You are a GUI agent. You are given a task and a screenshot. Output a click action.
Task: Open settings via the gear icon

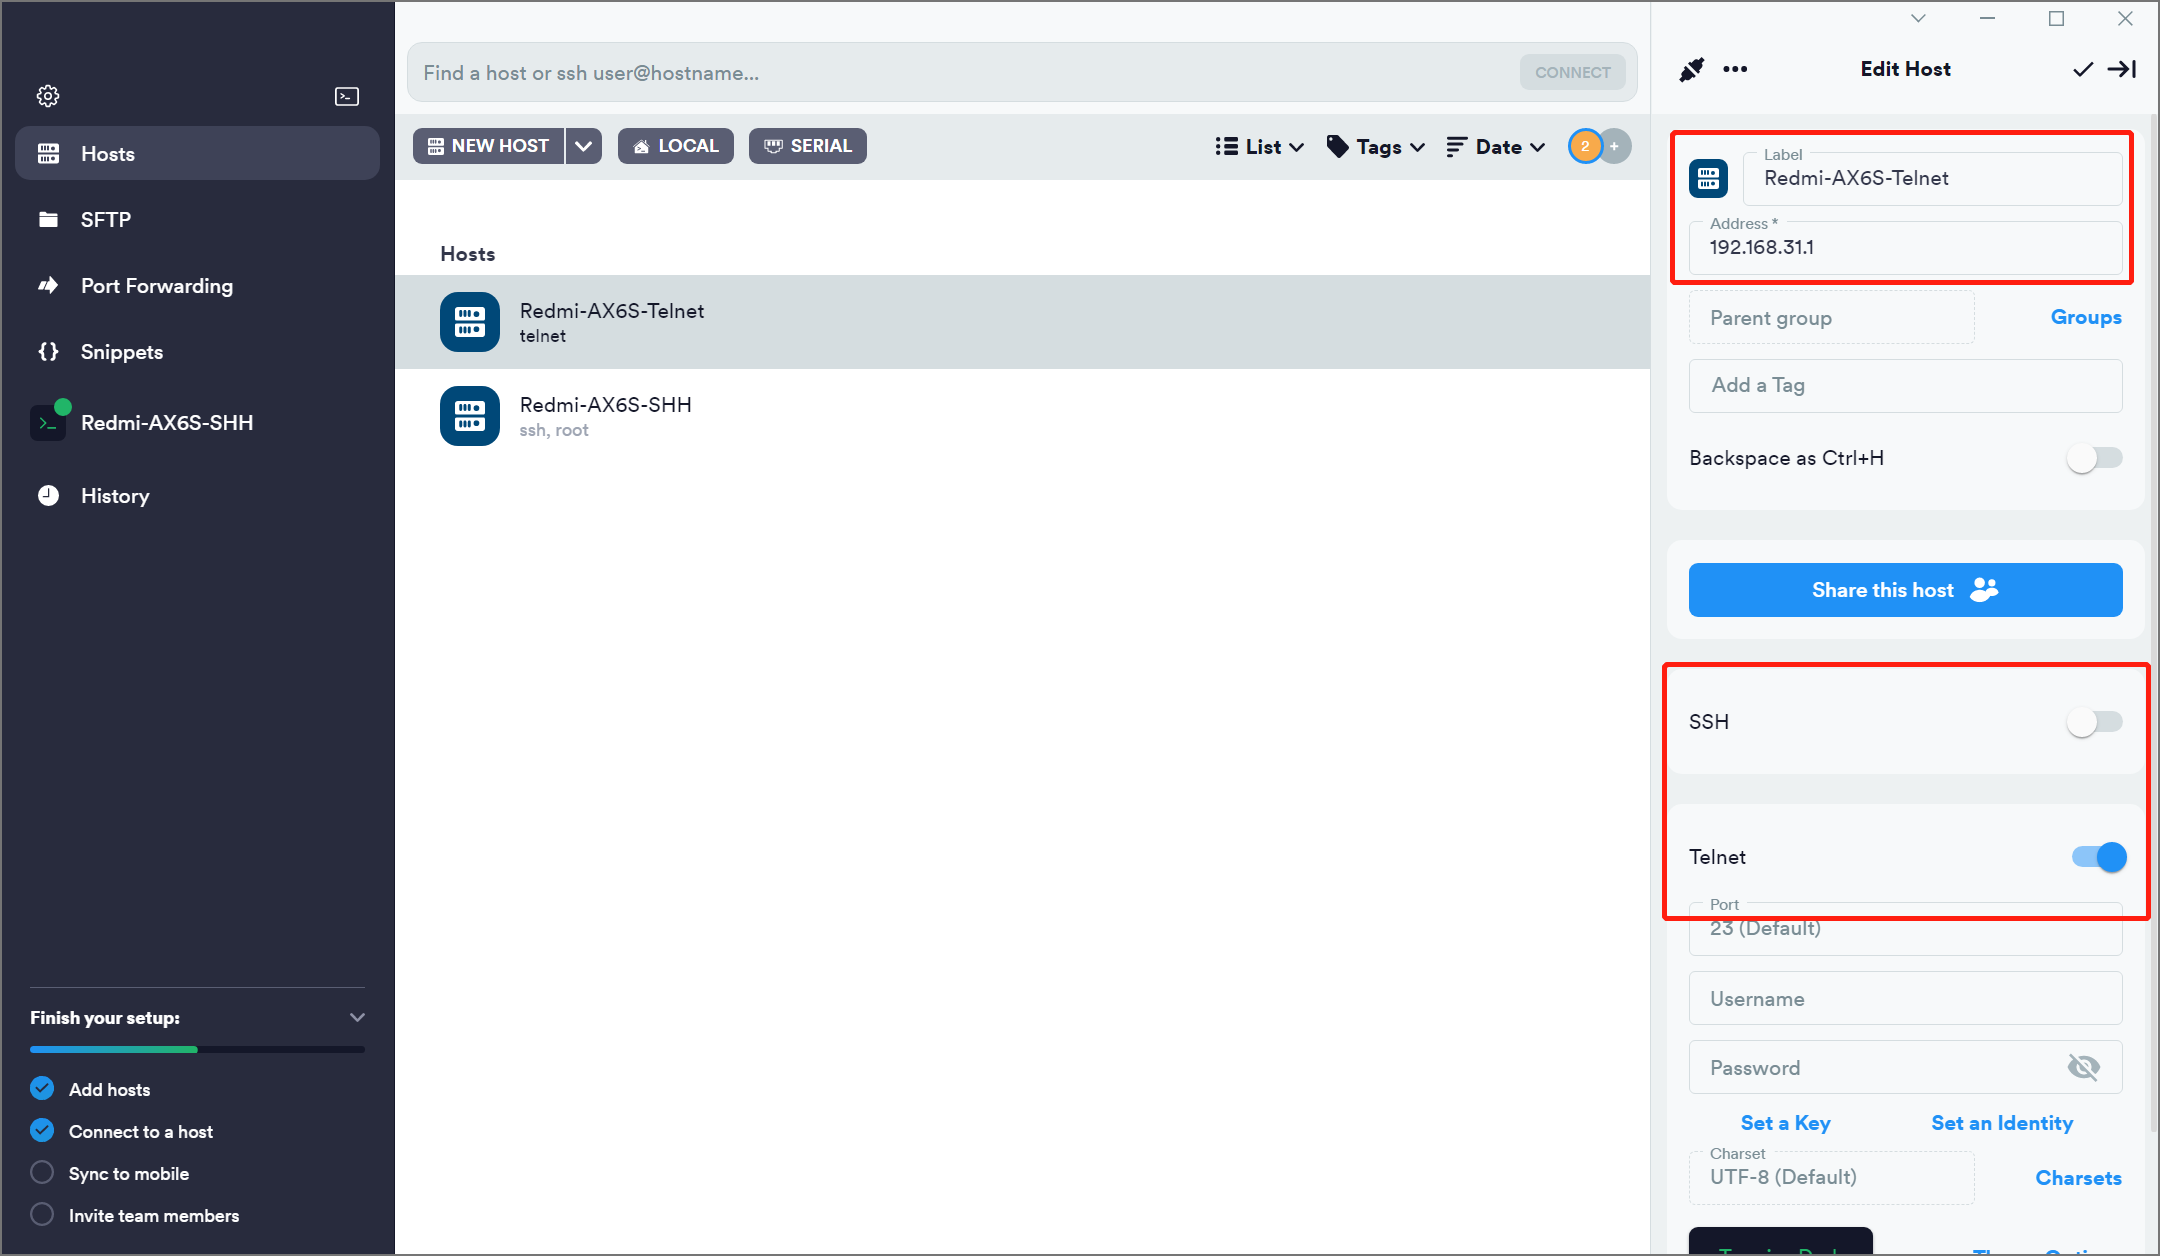click(x=48, y=96)
